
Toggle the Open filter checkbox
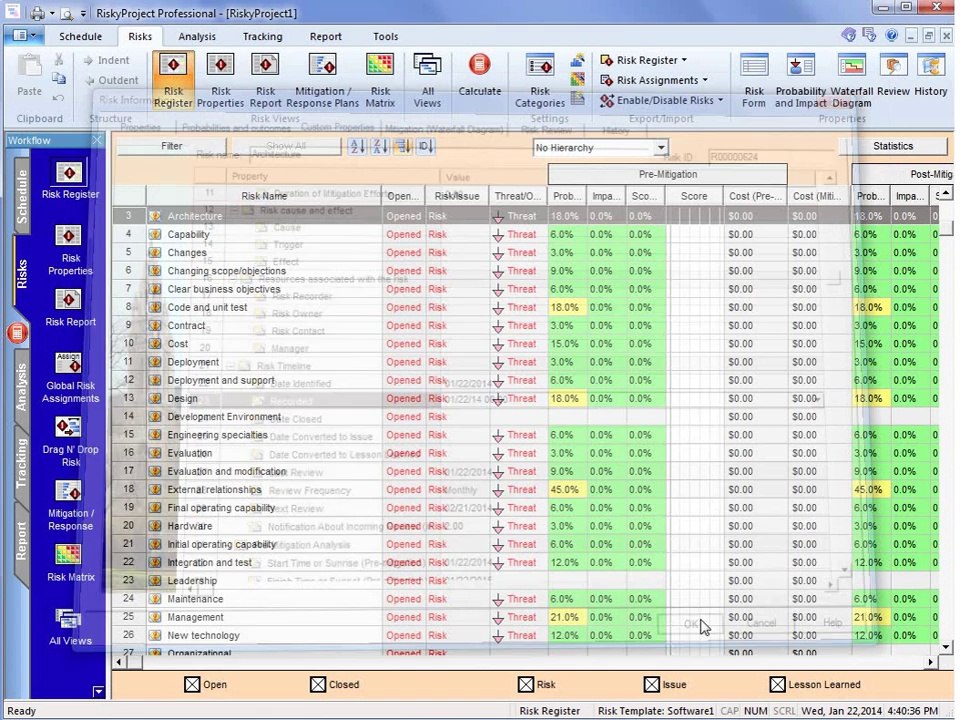192,684
